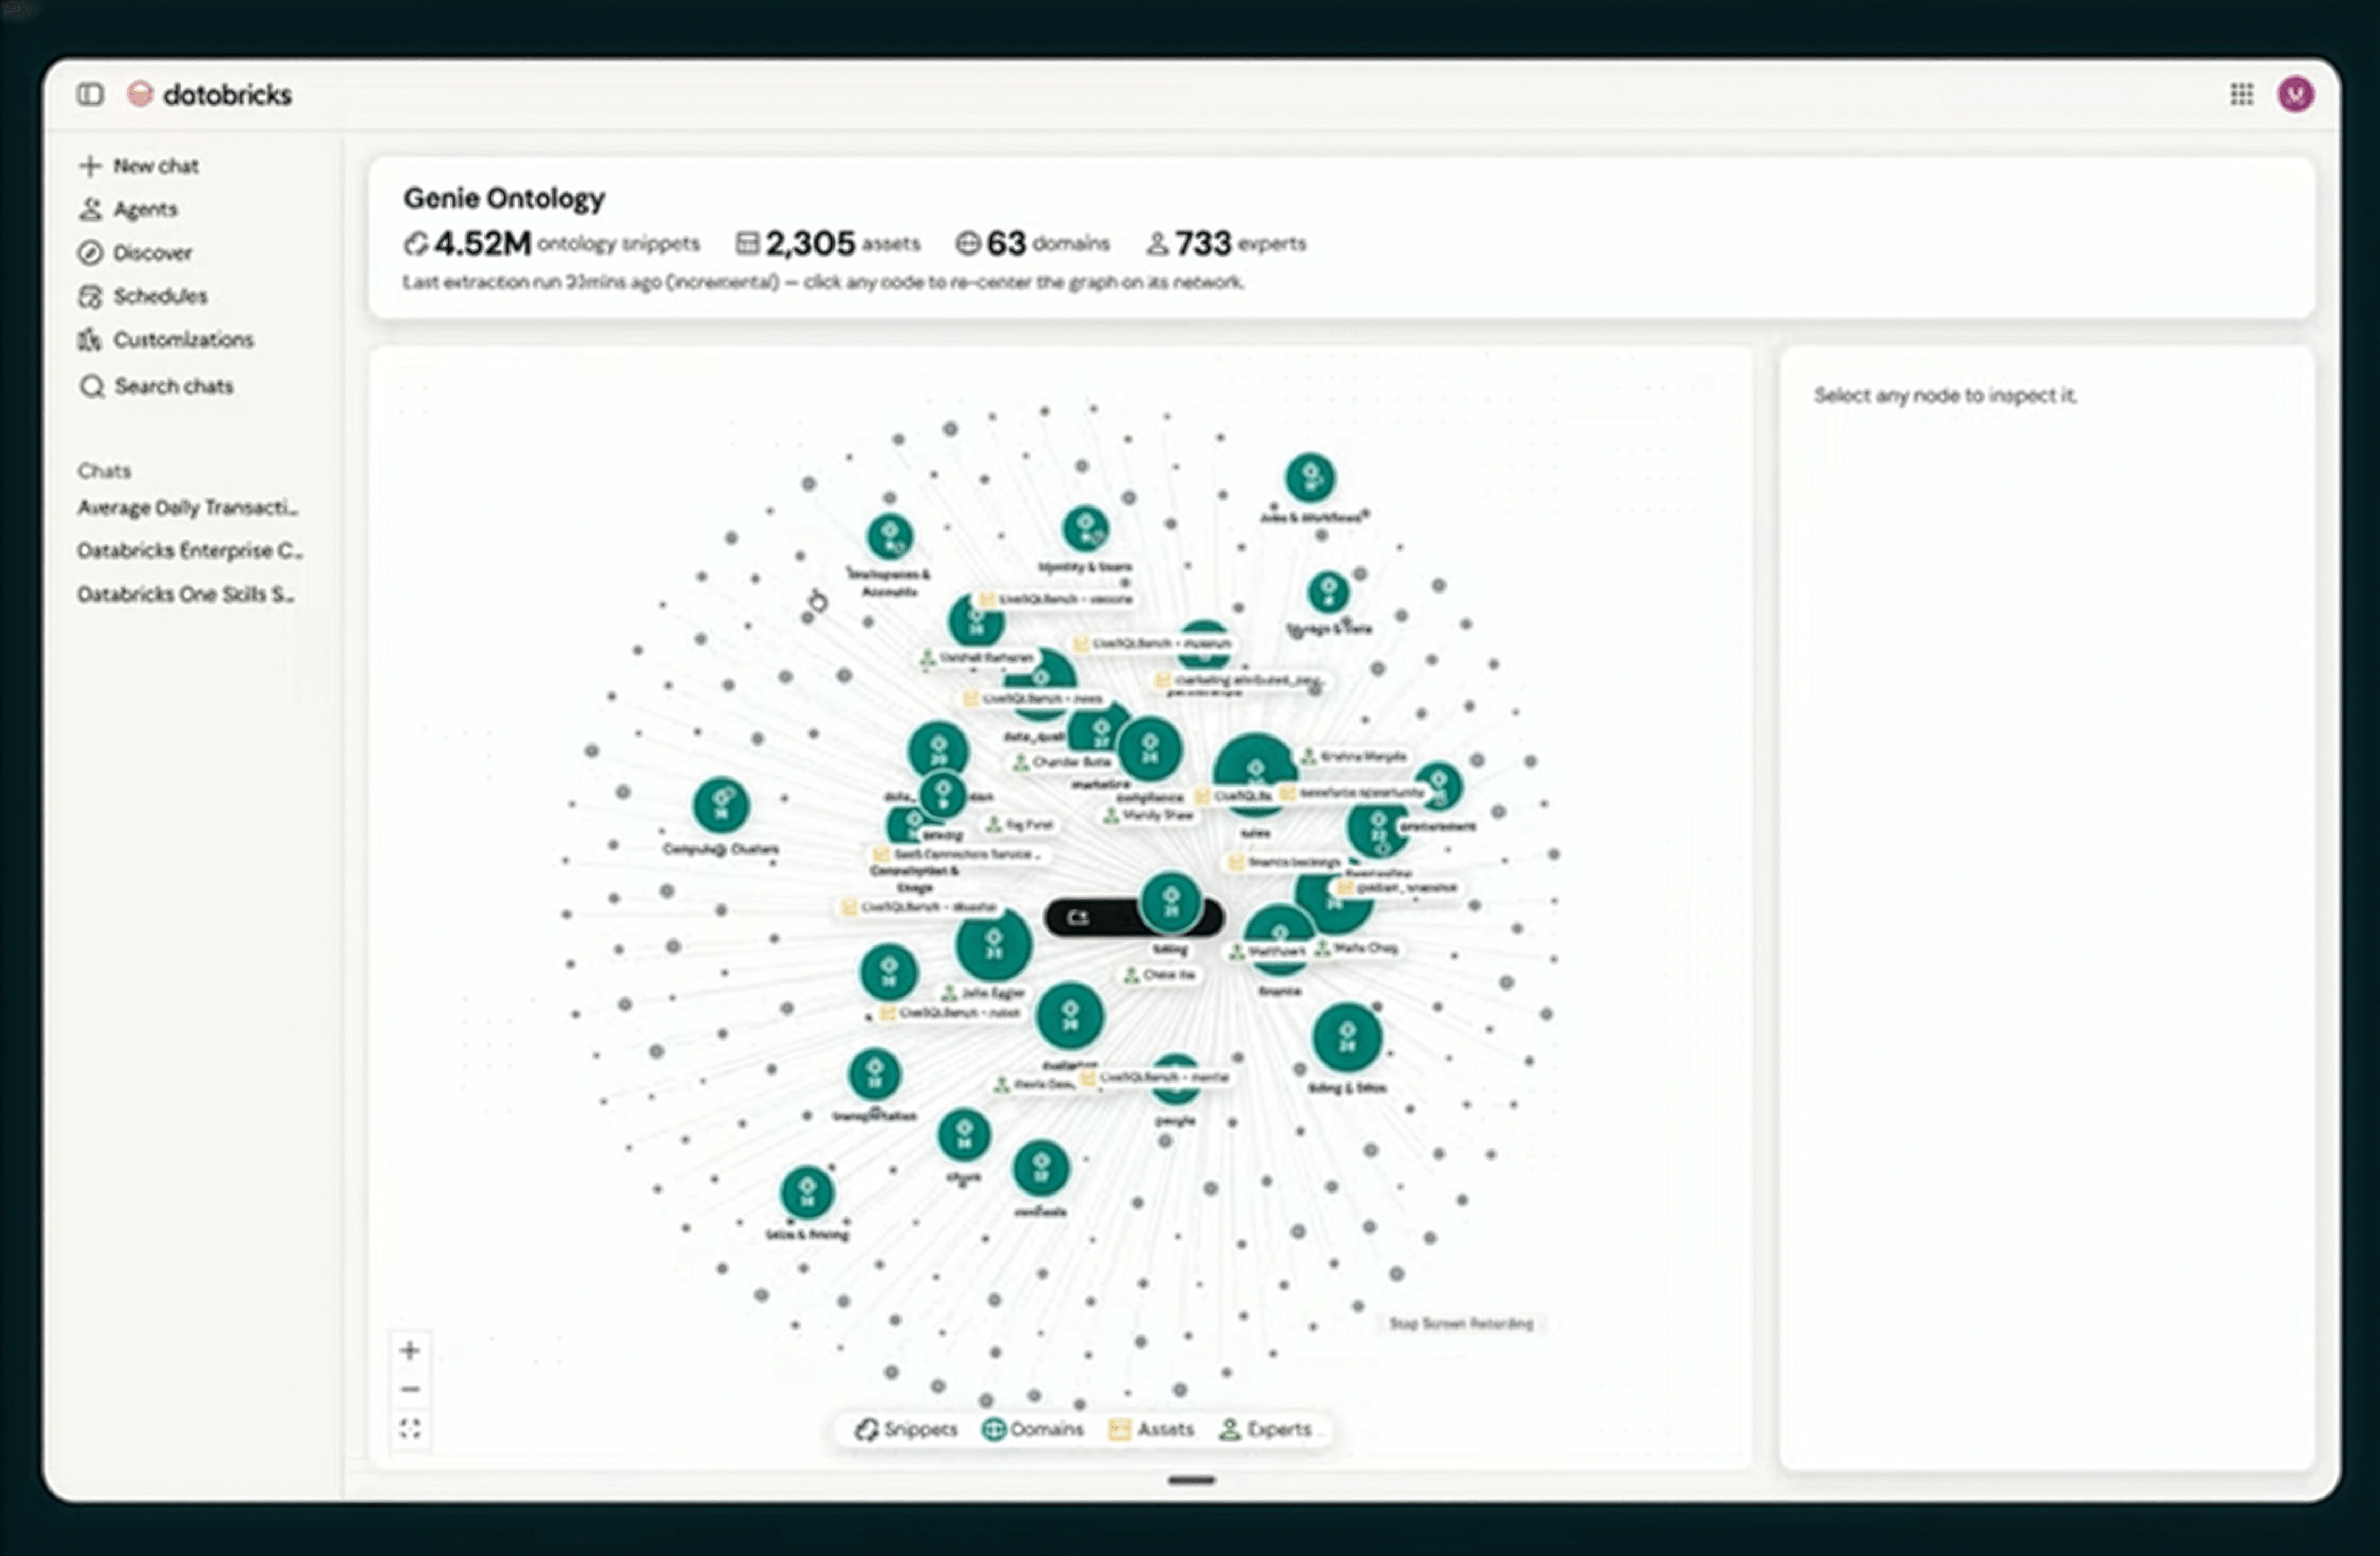Select the transportation domain node
This screenshot has height=1556, width=2380.
874,1075
